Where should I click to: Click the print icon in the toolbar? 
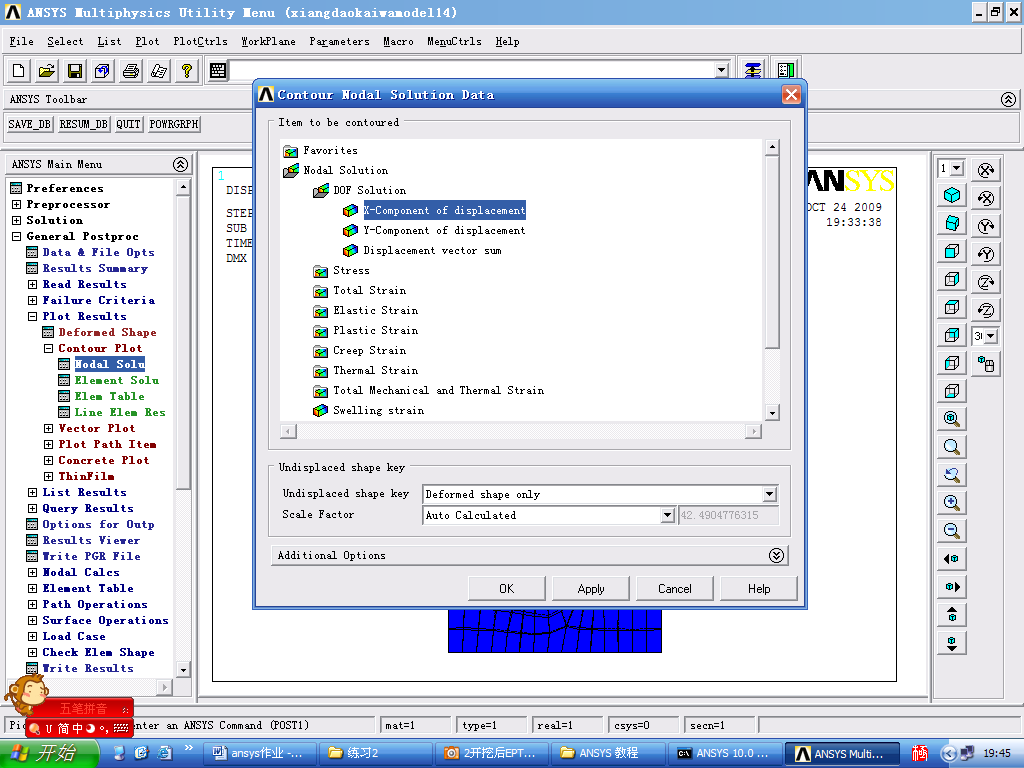(x=130, y=71)
